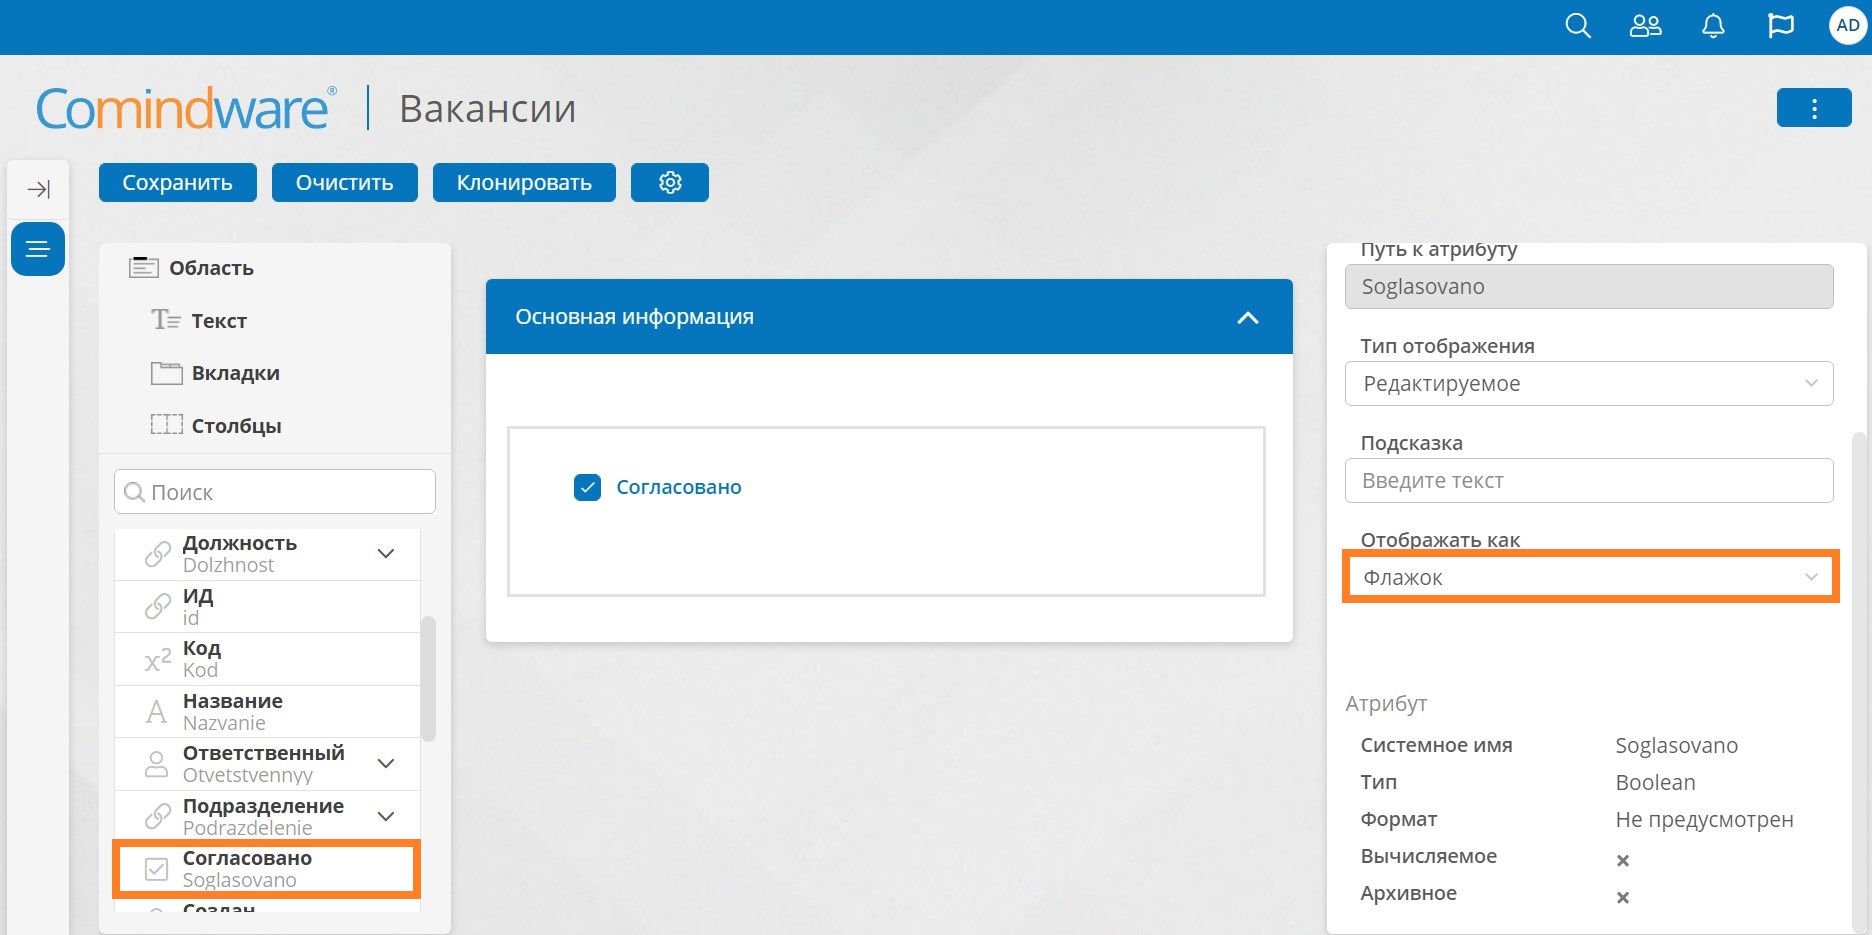1872x935 pixels.
Task: Focus the Поиск attribute search field
Action: pos(275,492)
